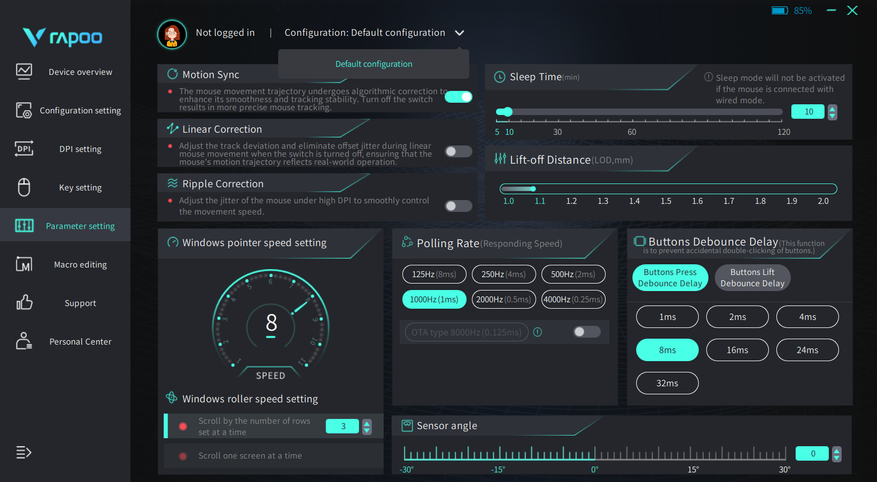
Task: Click the Windows roller speed icon
Action: pyautogui.click(x=172, y=398)
